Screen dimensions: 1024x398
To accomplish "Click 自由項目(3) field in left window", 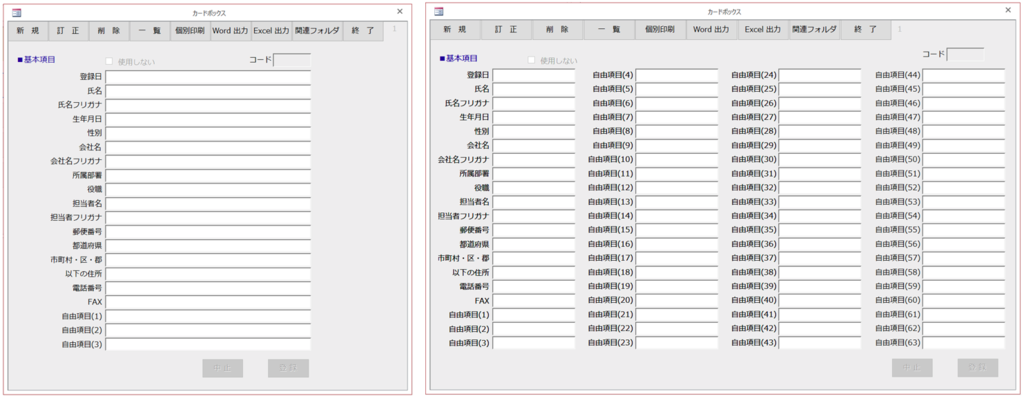I will [208, 344].
